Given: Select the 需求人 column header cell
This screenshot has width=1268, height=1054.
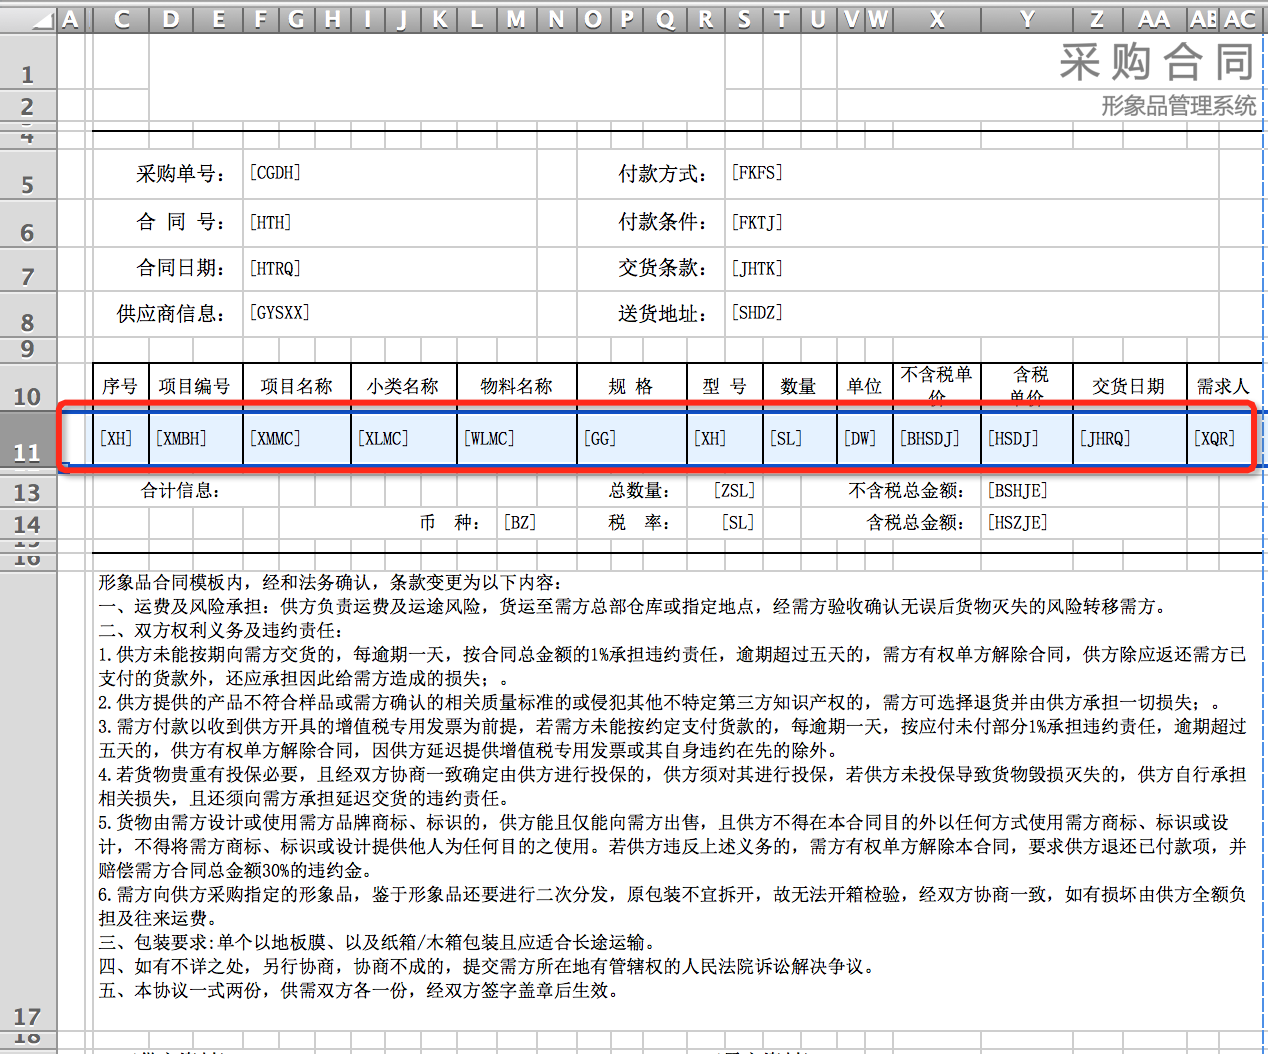Looking at the screenshot, I should 1222,383.
